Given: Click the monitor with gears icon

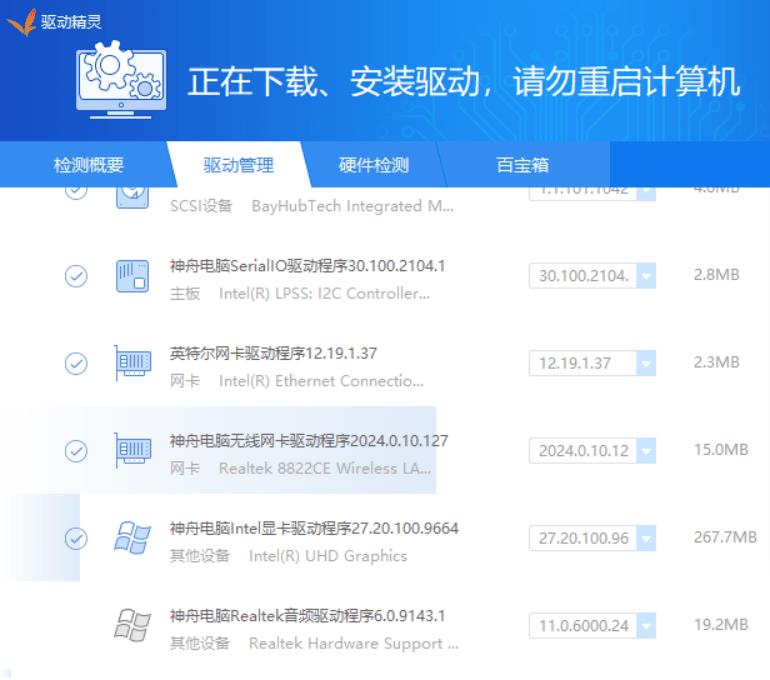Looking at the screenshot, I should (x=121, y=81).
